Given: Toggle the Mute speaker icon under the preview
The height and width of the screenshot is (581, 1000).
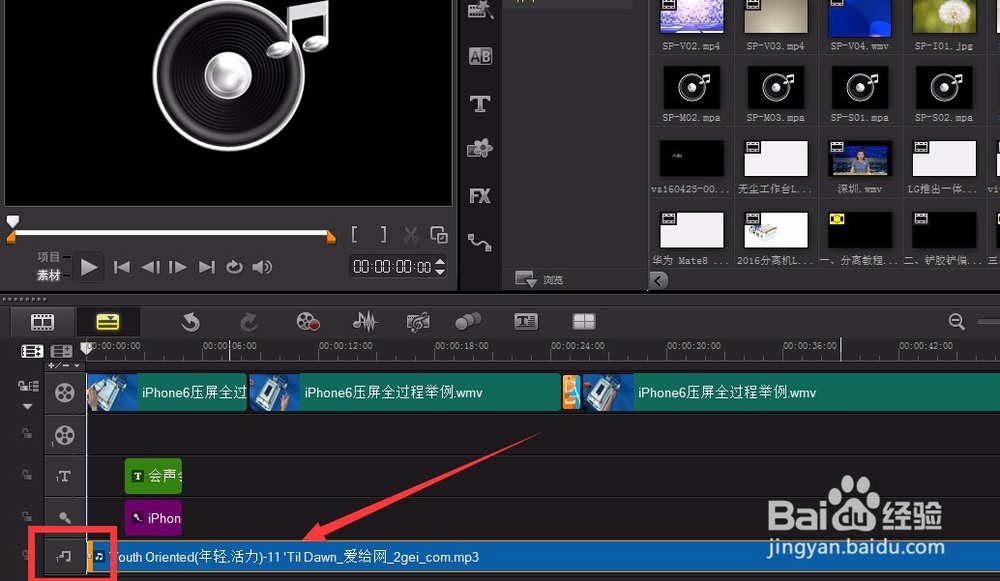Looking at the screenshot, I should 262,267.
